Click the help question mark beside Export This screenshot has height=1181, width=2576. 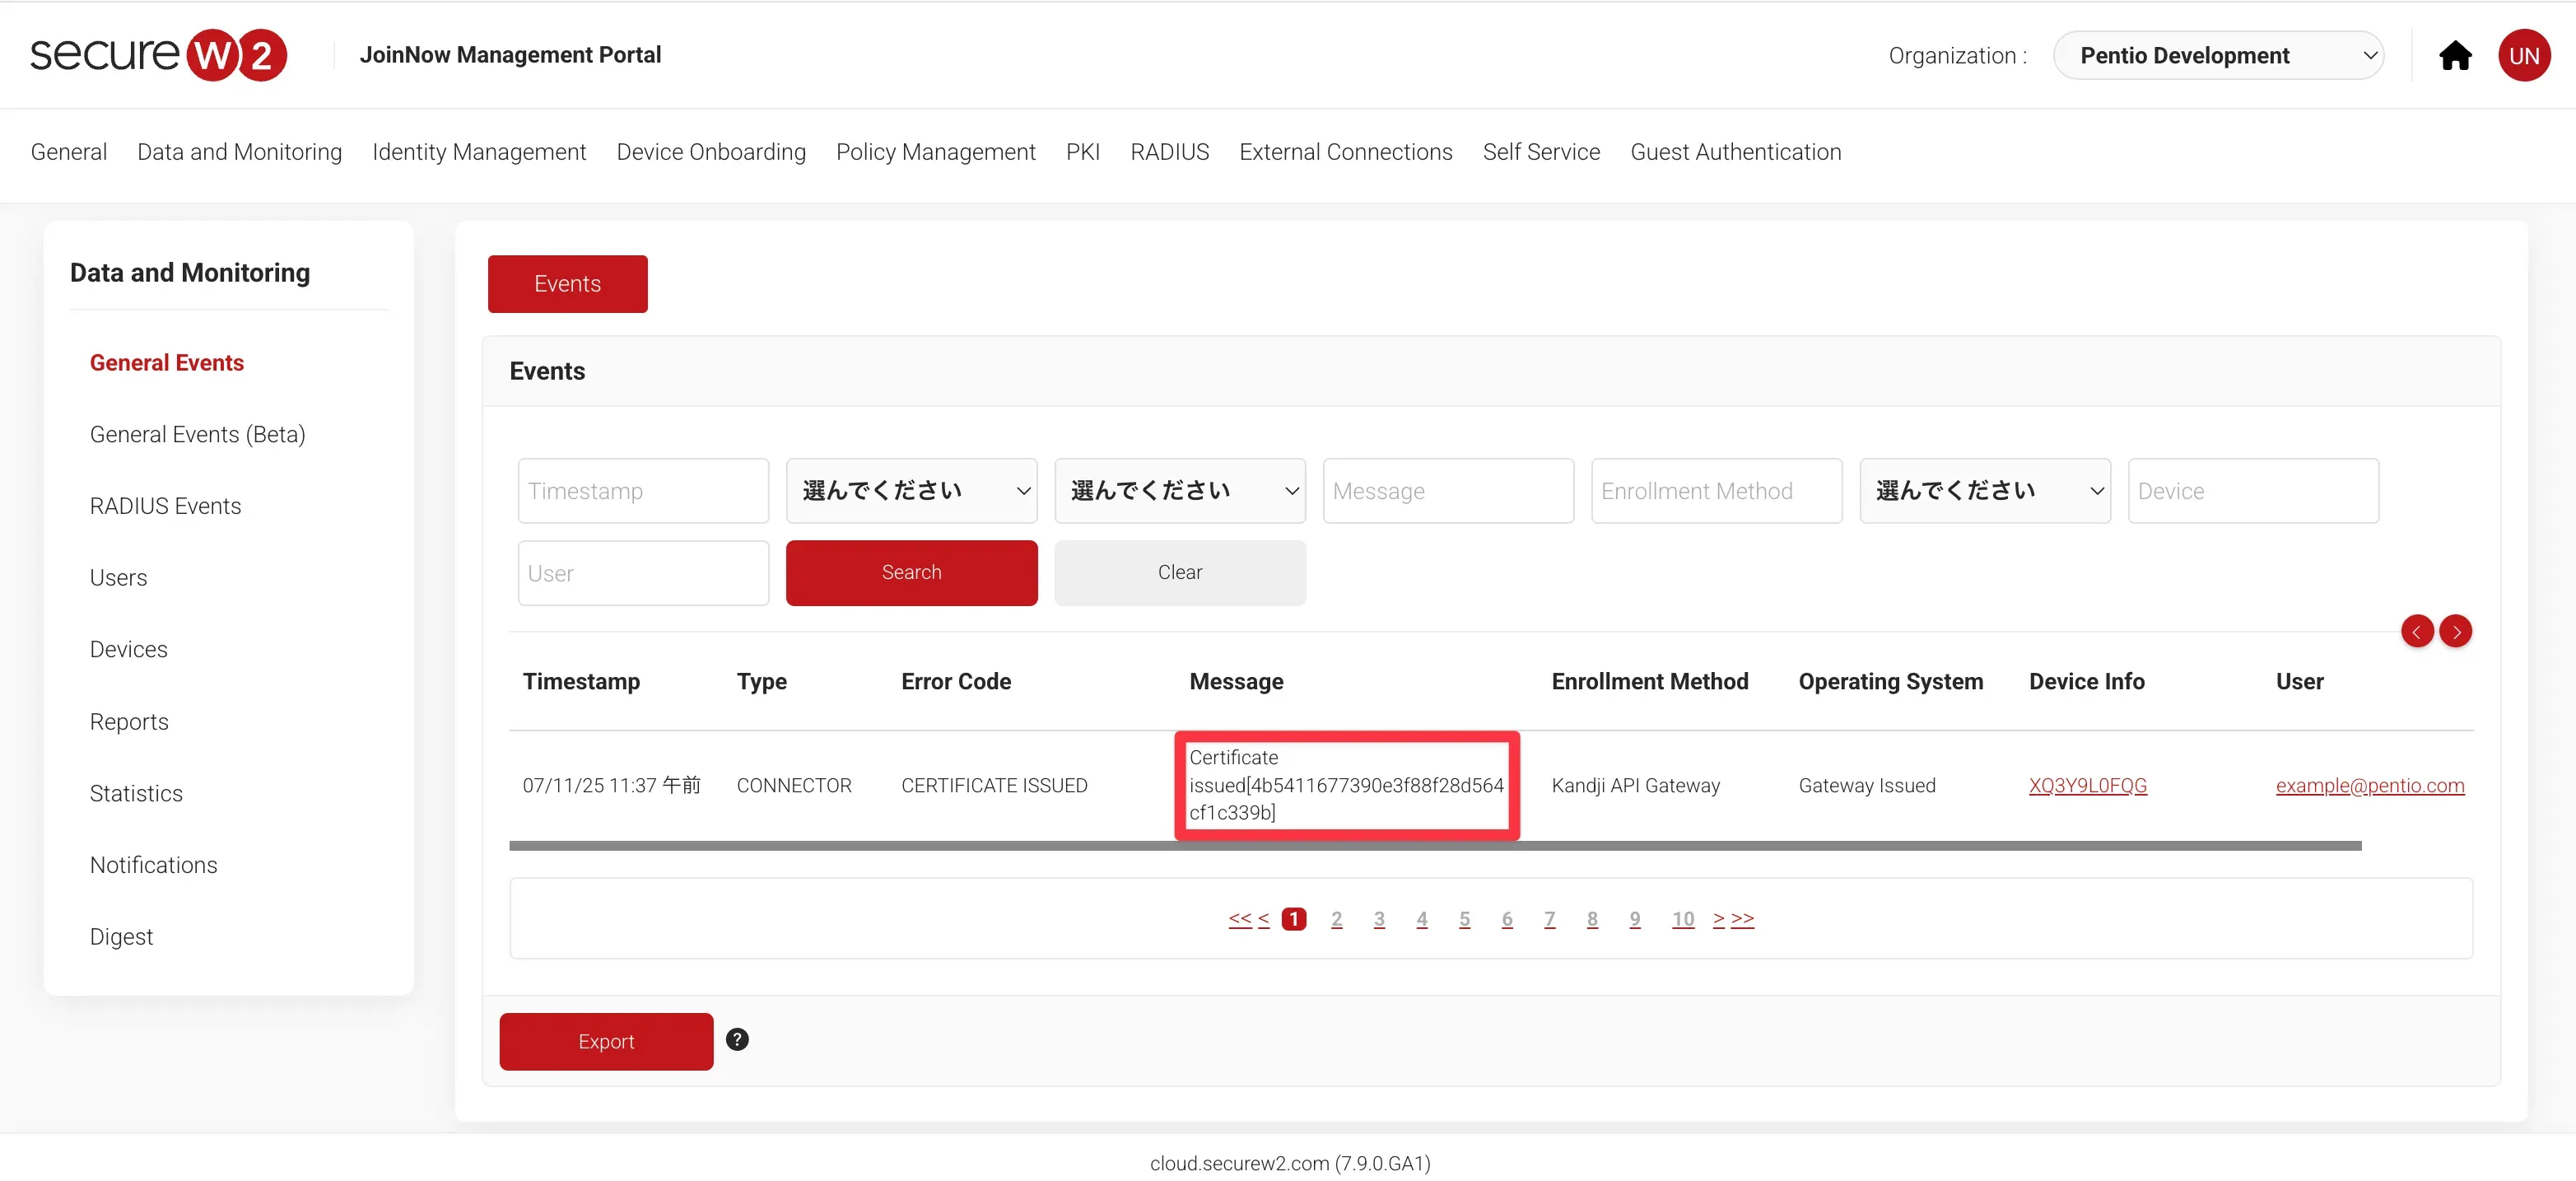737,1040
